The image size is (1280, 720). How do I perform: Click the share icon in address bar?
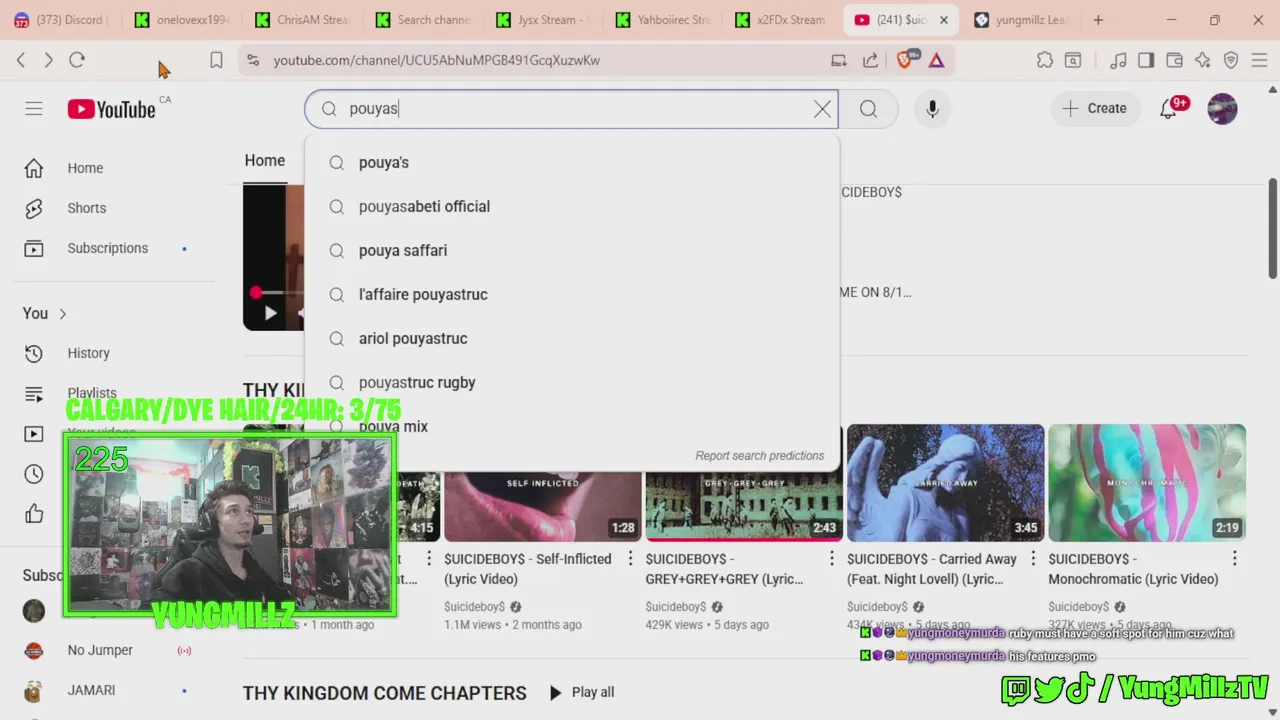click(x=870, y=60)
